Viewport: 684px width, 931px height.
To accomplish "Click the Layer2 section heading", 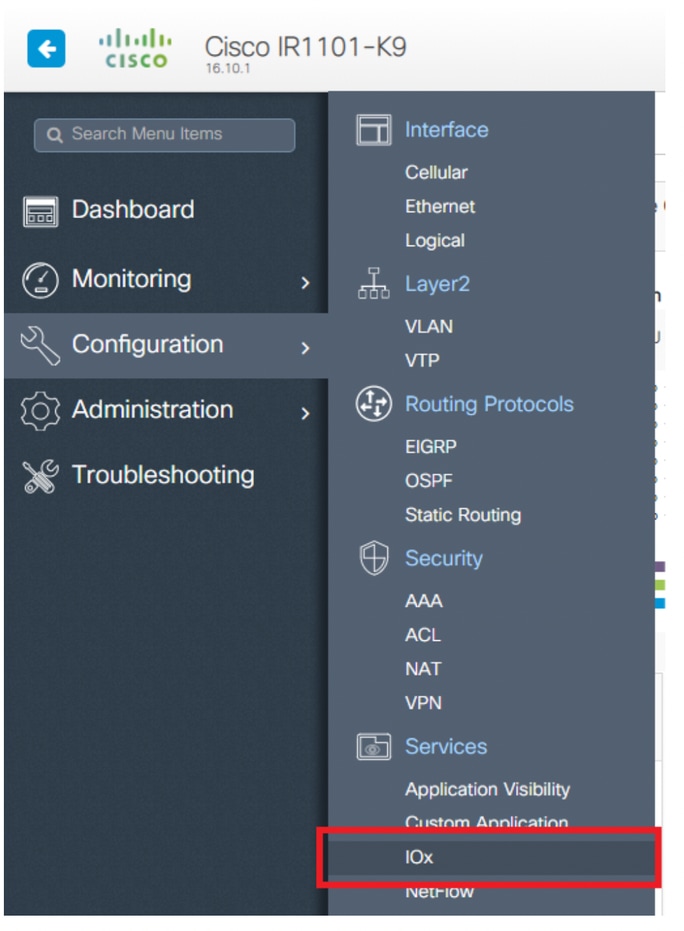I will [x=437, y=284].
